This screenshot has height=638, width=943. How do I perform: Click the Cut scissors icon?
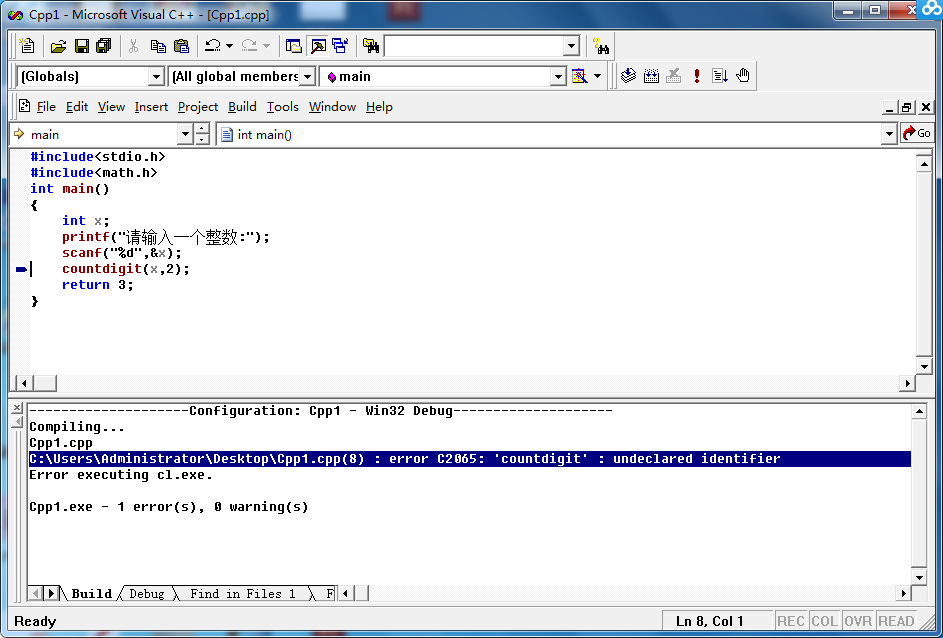pyautogui.click(x=134, y=46)
